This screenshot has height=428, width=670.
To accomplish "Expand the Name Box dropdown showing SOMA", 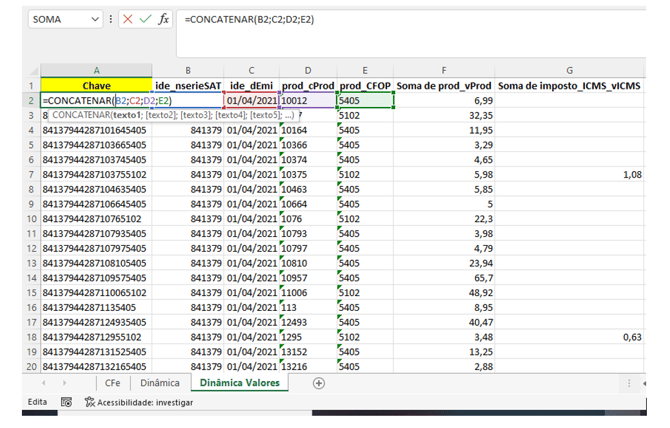I will click(94, 19).
